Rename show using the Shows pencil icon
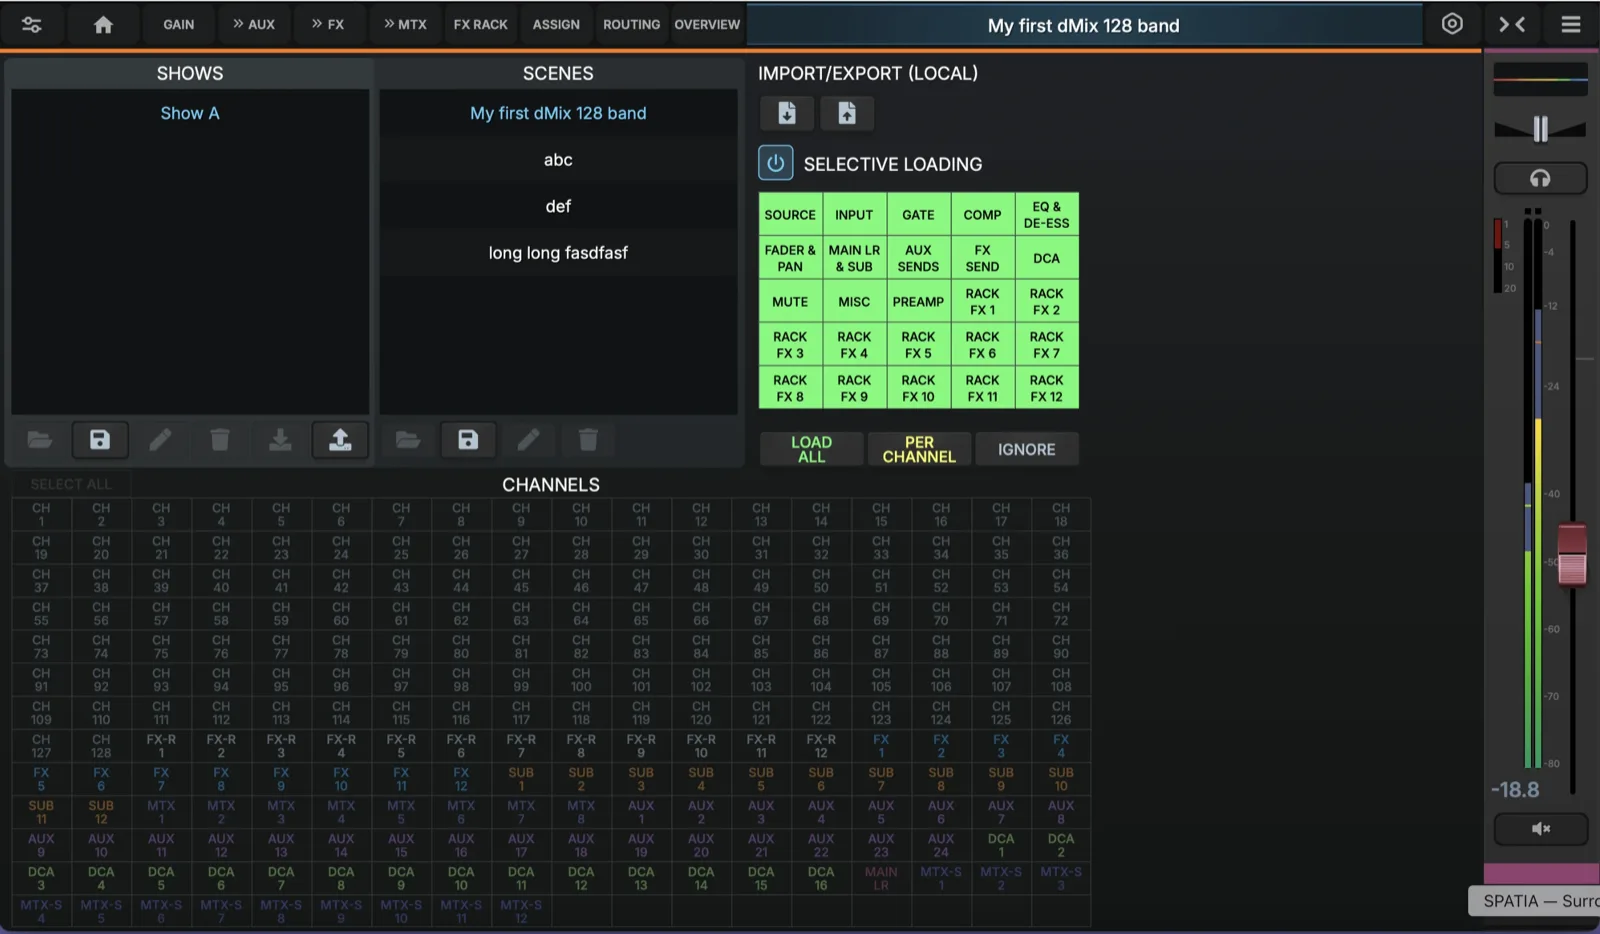The image size is (1600, 934). pos(160,440)
